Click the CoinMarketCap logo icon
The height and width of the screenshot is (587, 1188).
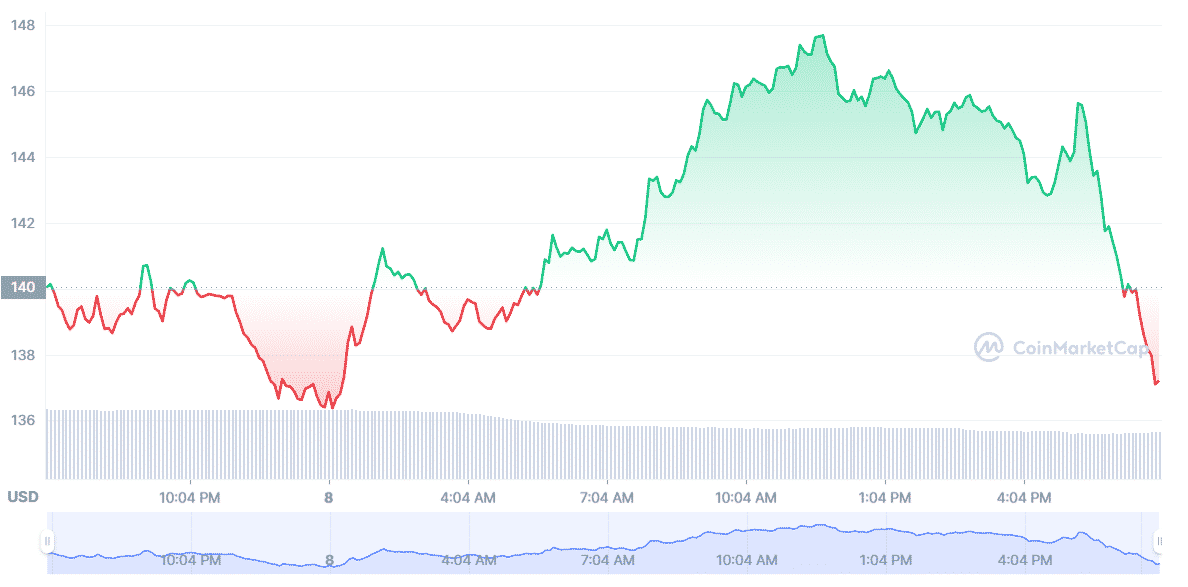pos(989,347)
